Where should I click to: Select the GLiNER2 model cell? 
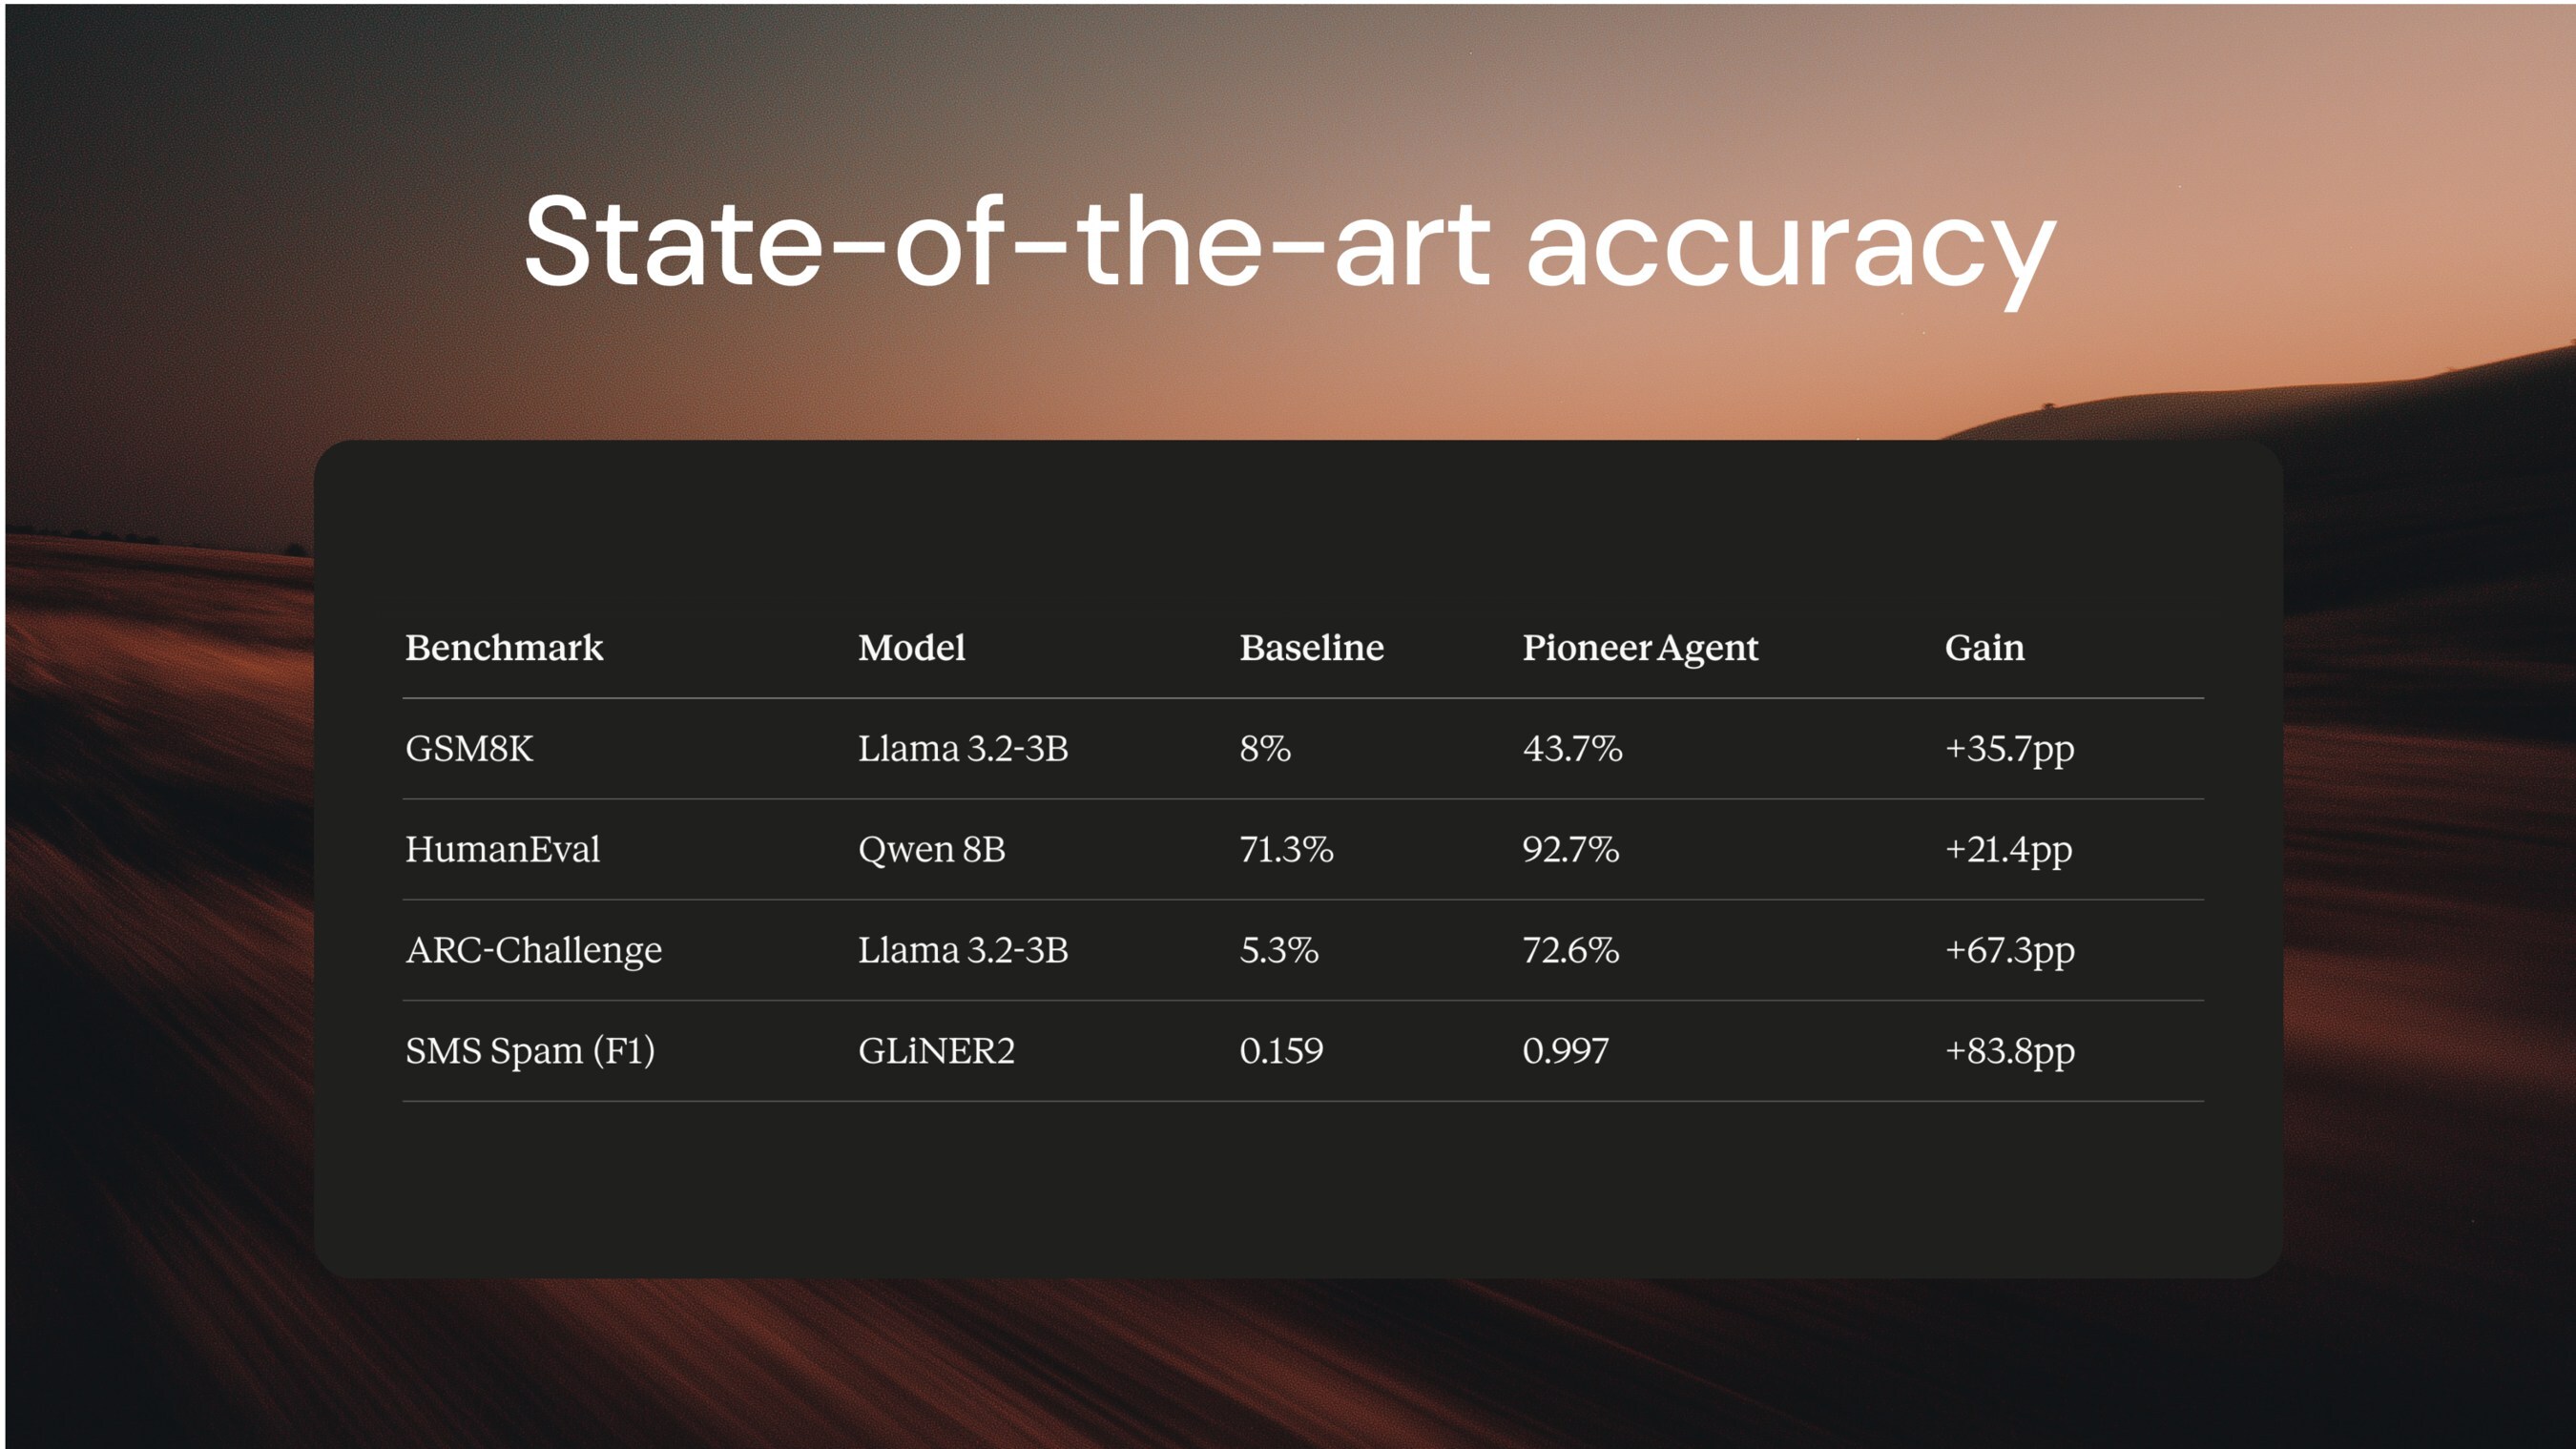coord(936,1051)
